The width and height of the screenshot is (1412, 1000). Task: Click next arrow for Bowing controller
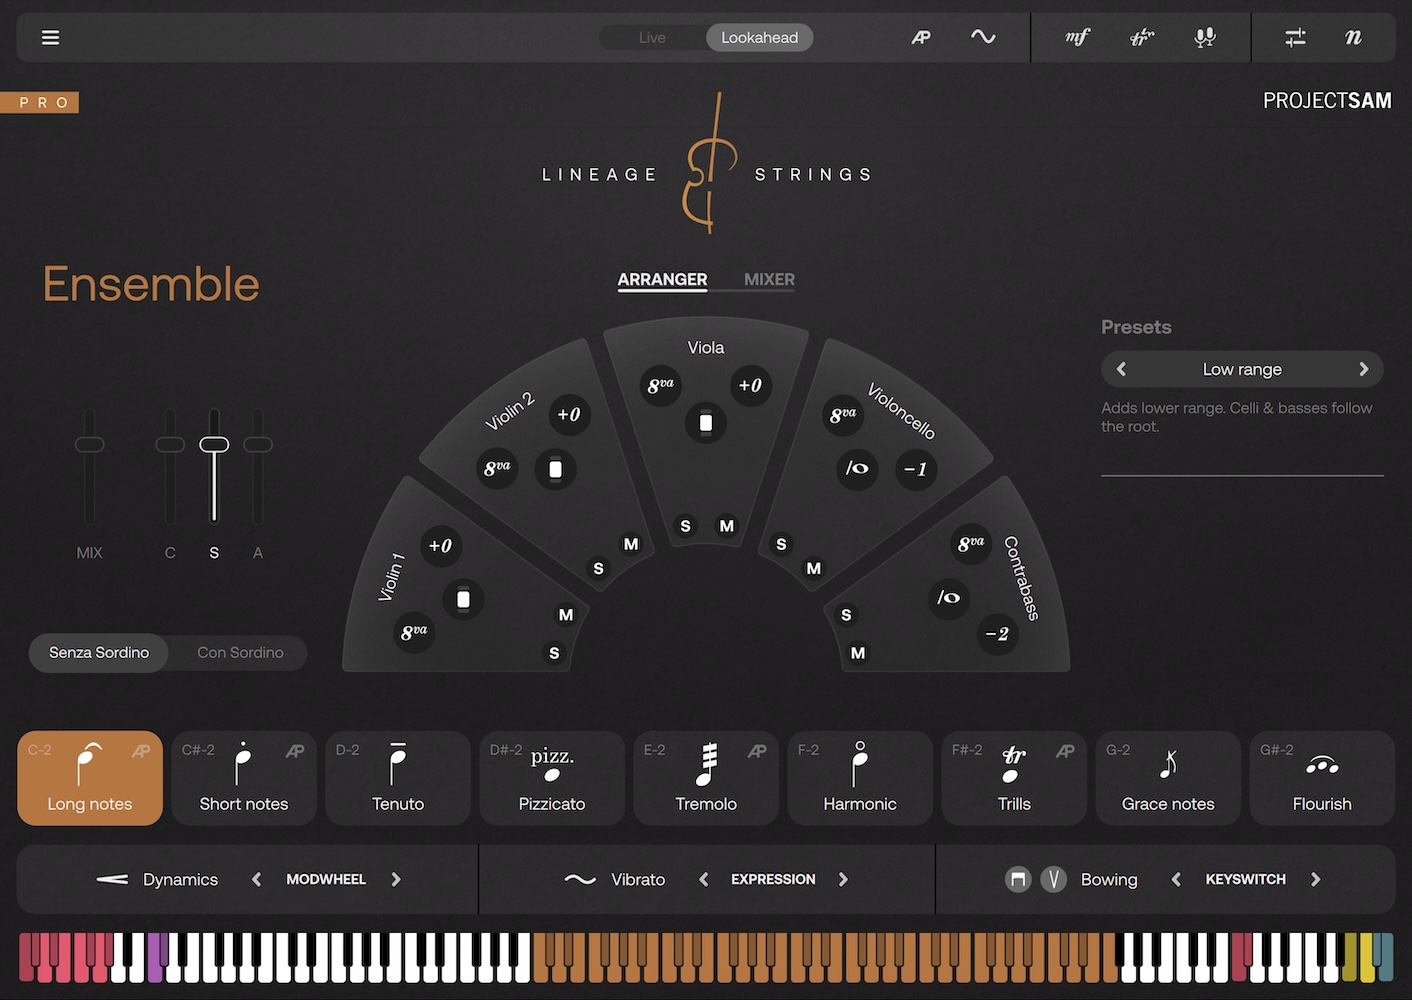click(1315, 879)
